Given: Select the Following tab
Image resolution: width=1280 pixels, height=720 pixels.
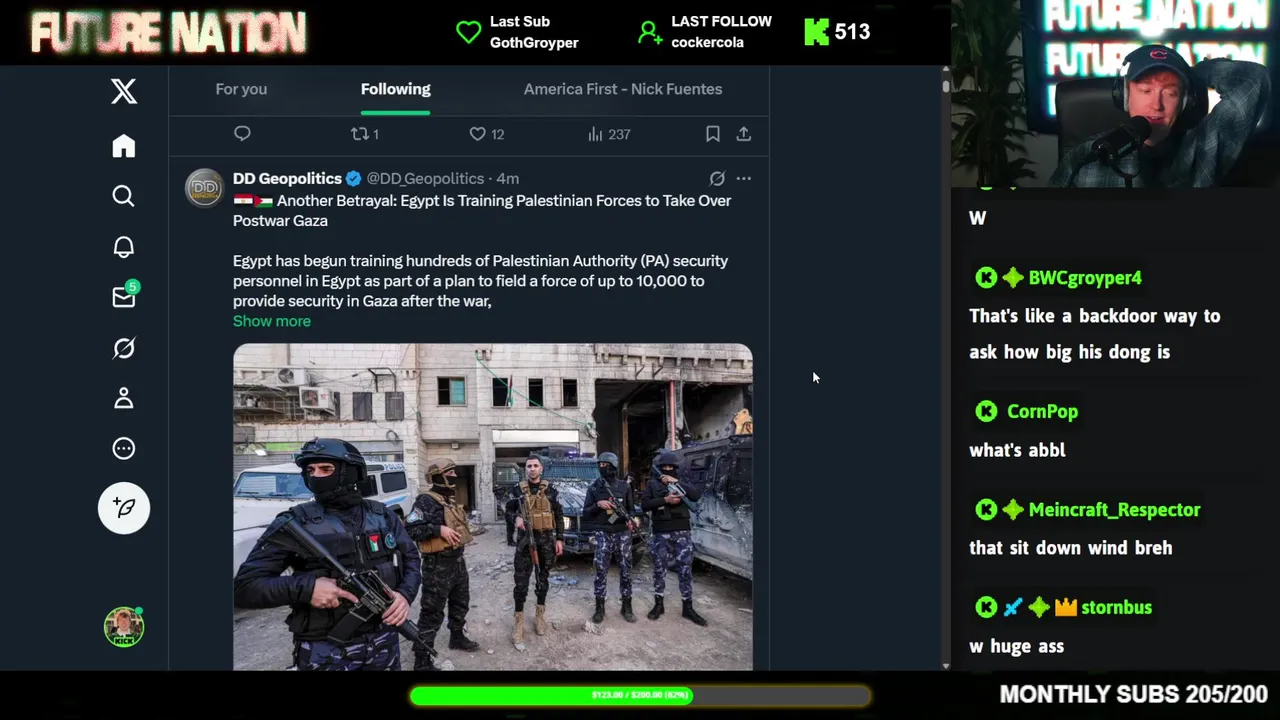Looking at the screenshot, I should 396,89.
